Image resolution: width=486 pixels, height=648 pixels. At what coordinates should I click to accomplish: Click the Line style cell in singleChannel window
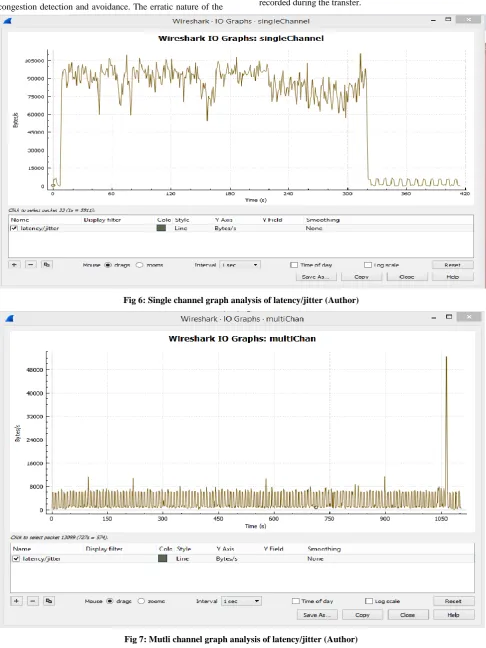(181, 228)
